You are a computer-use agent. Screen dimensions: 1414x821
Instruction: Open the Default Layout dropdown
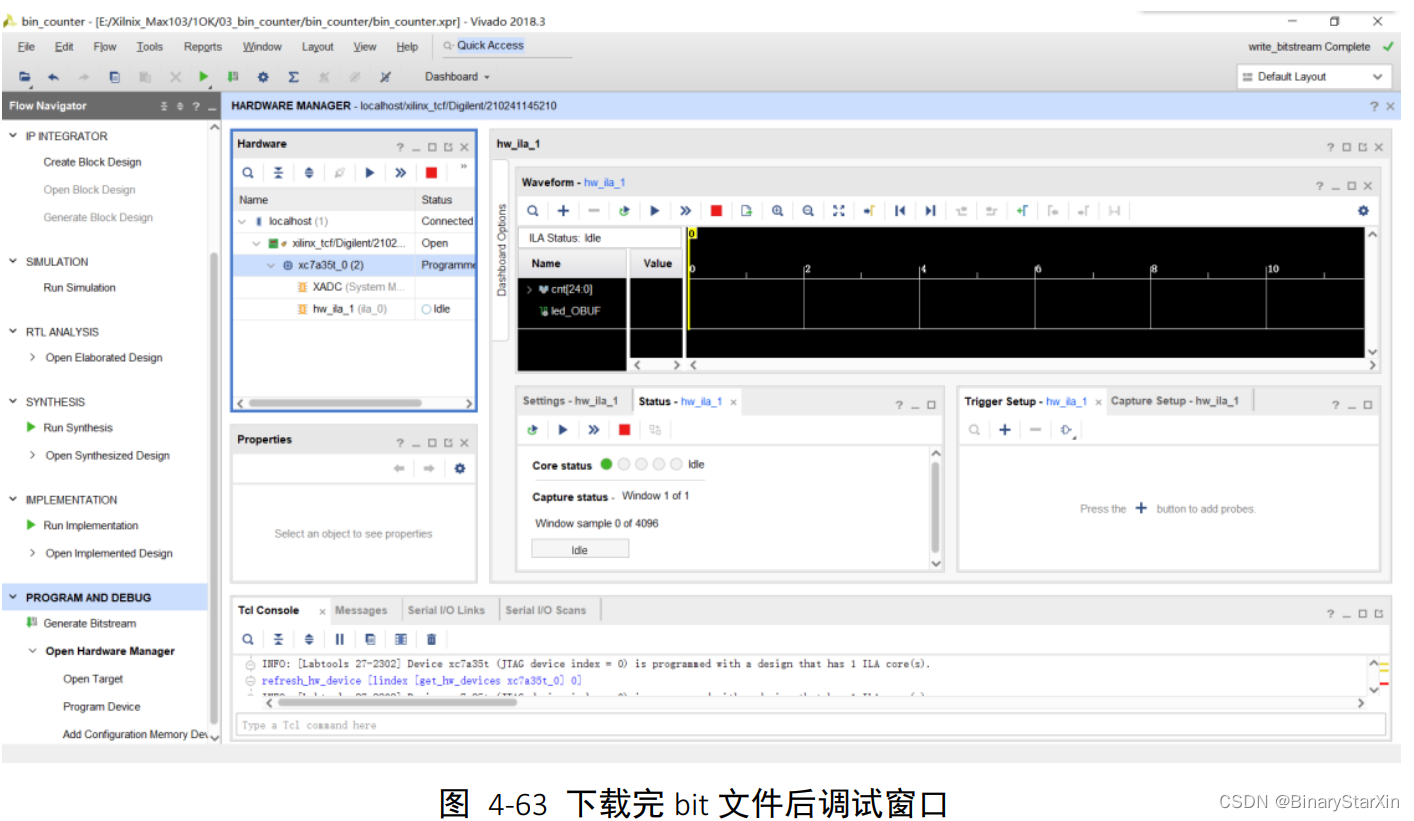click(x=1314, y=76)
